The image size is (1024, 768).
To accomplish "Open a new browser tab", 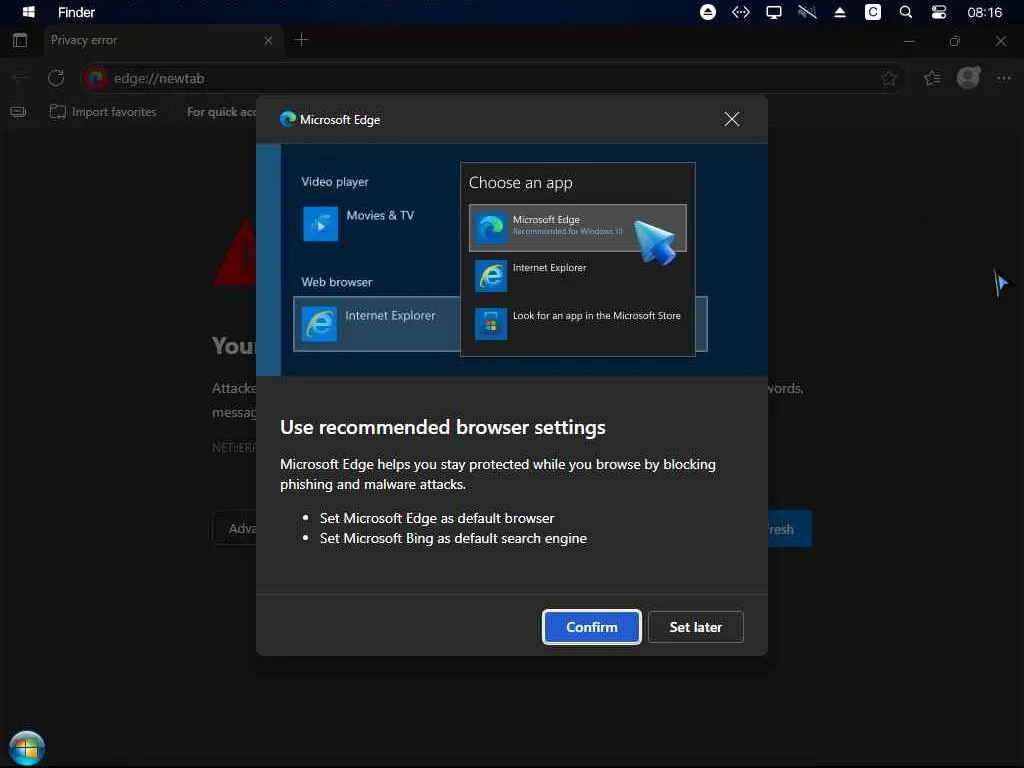I will tap(301, 40).
